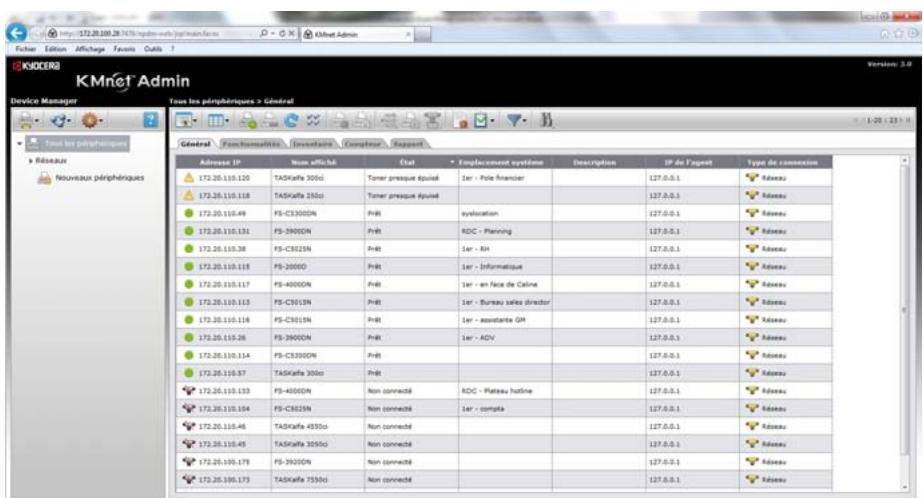923x498 pixels.
Task: Click '1er - Informatique' location cell
Action: (505, 267)
